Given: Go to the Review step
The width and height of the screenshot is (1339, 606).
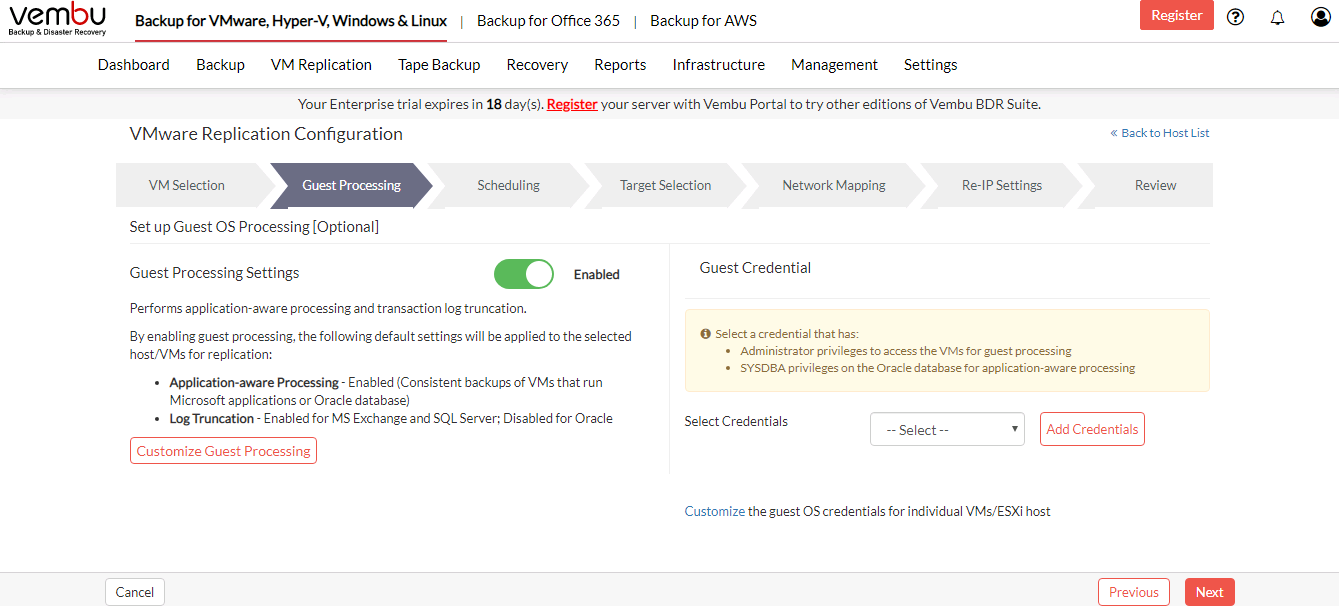Looking at the screenshot, I should click(1155, 185).
